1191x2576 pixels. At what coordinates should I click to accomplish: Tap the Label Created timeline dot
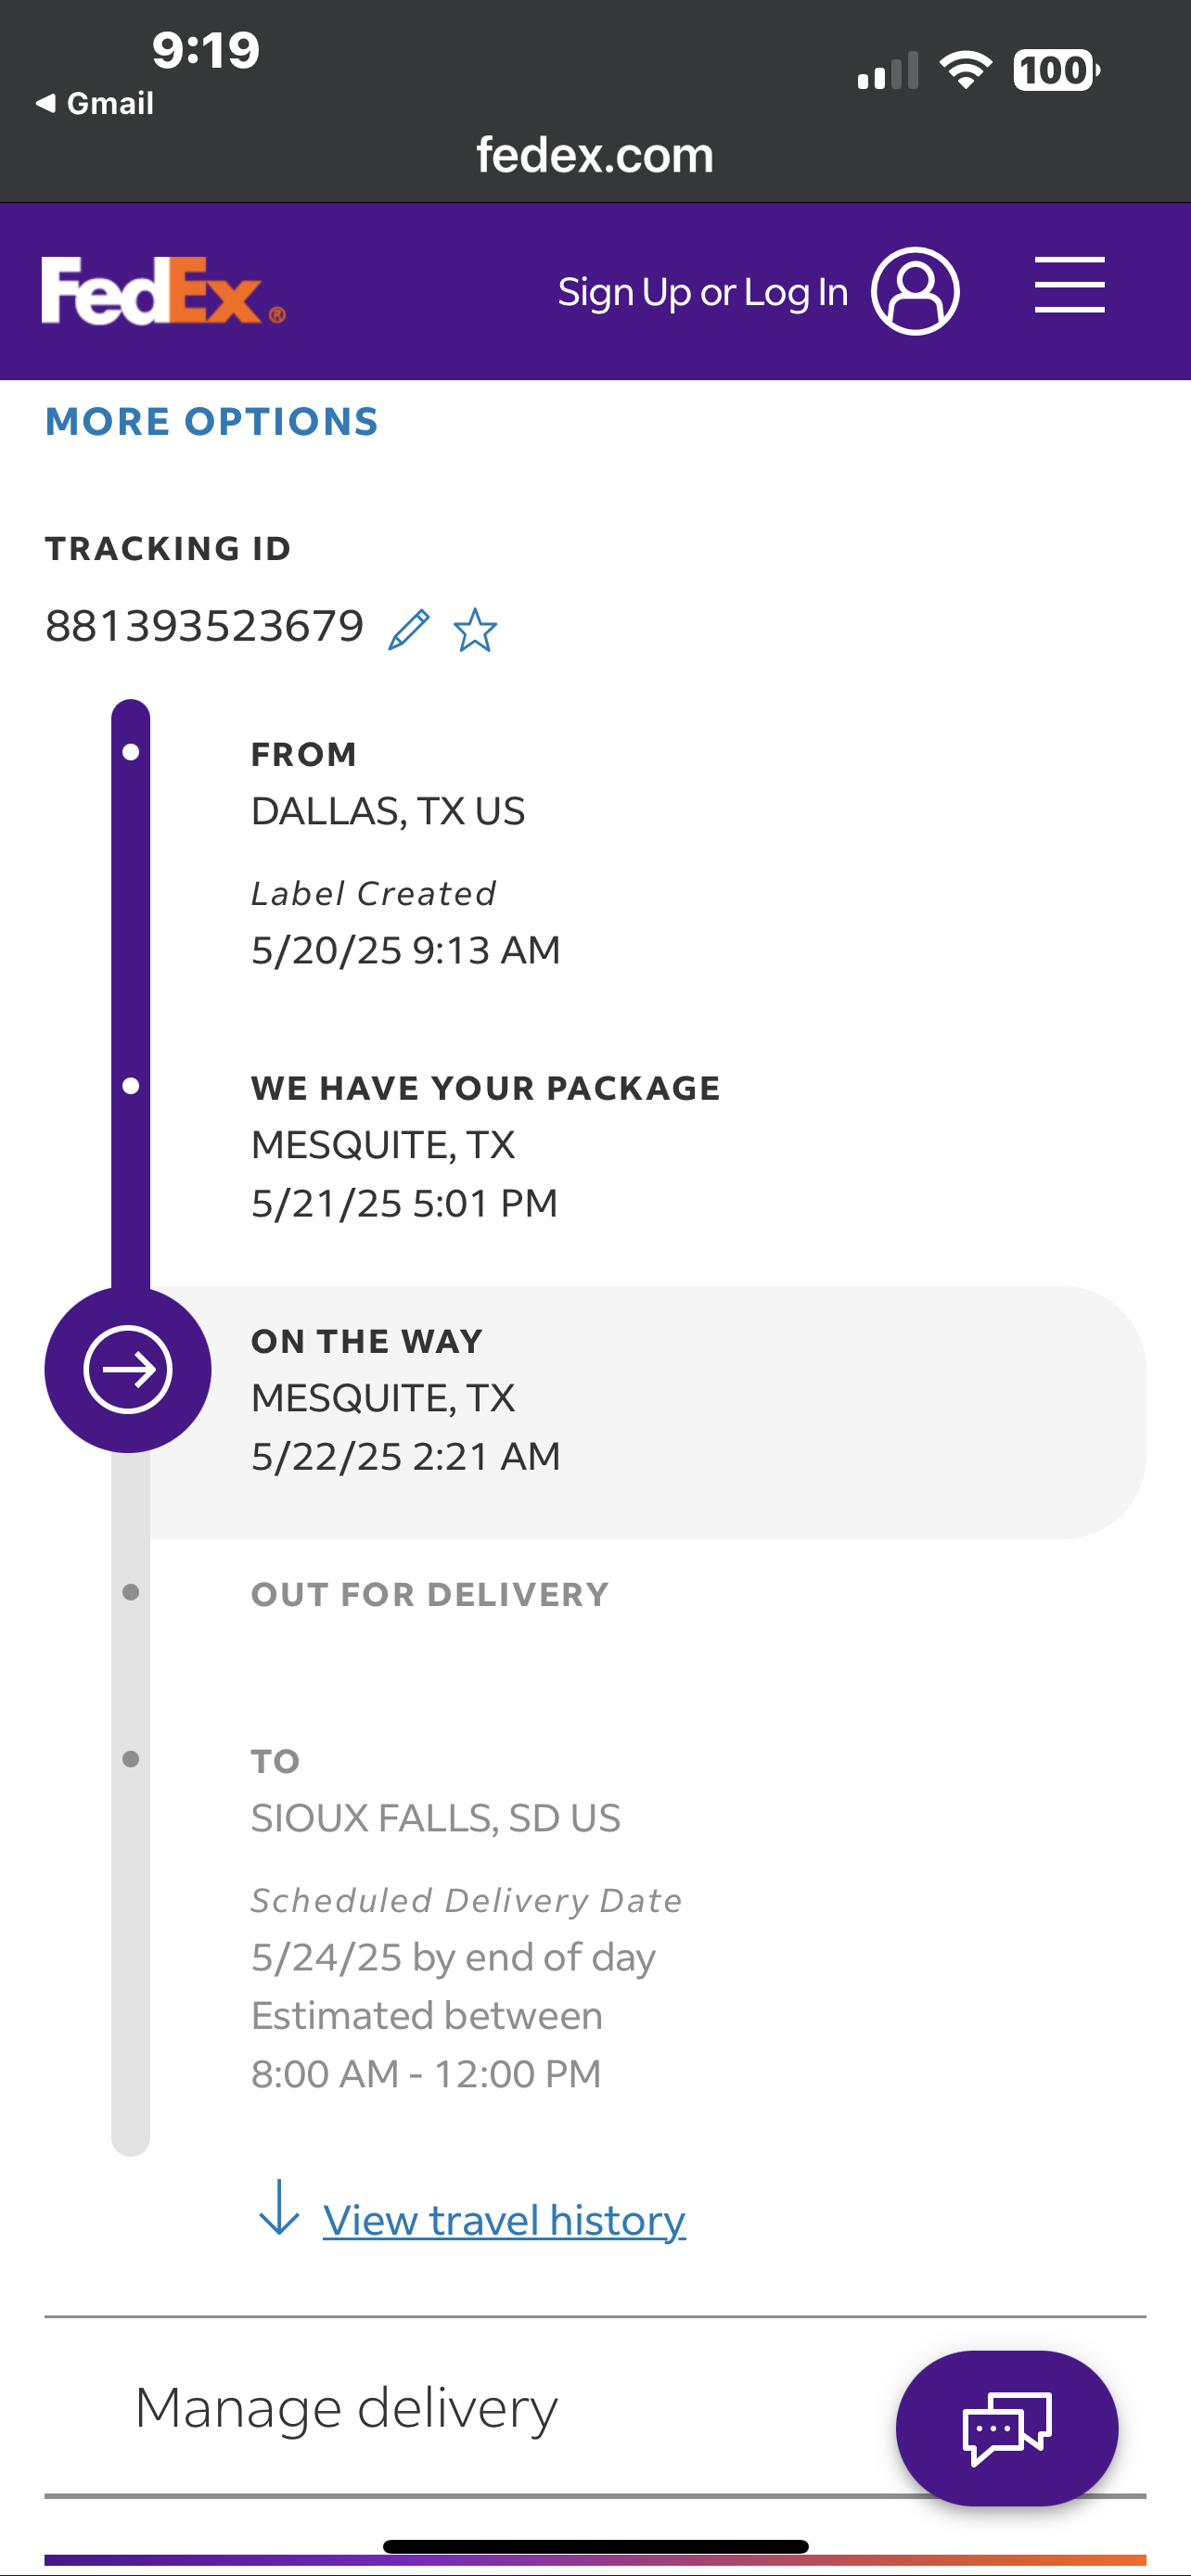tap(131, 752)
